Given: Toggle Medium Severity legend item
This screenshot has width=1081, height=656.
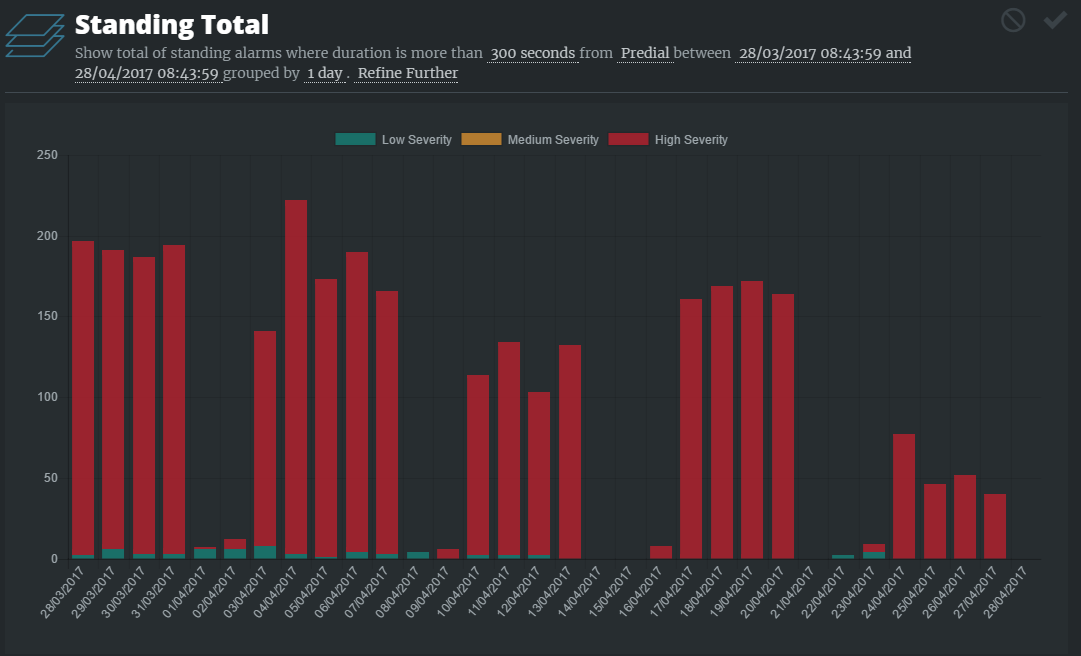Looking at the screenshot, I should tap(530, 140).
